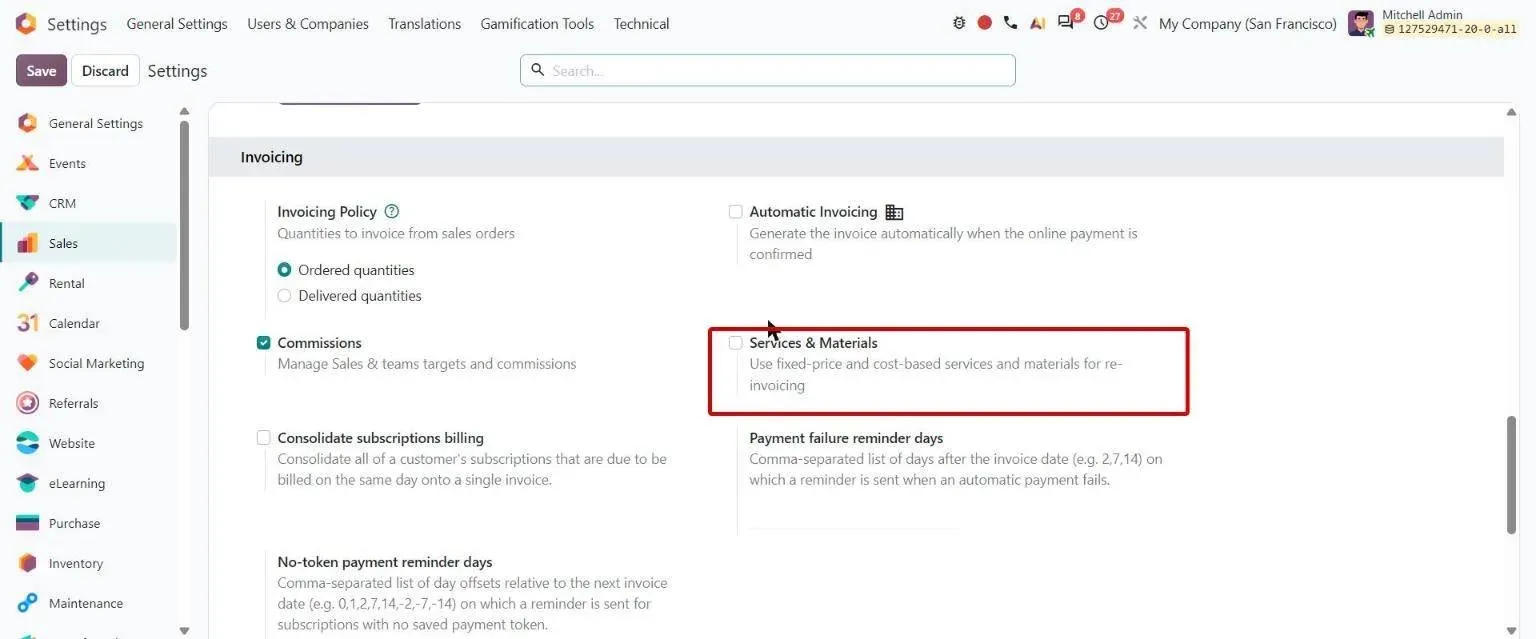Image resolution: width=1536 pixels, height=639 pixels.
Task: Switch to the Purchase settings tab
Action: pyautogui.click(x=88, y=523)
